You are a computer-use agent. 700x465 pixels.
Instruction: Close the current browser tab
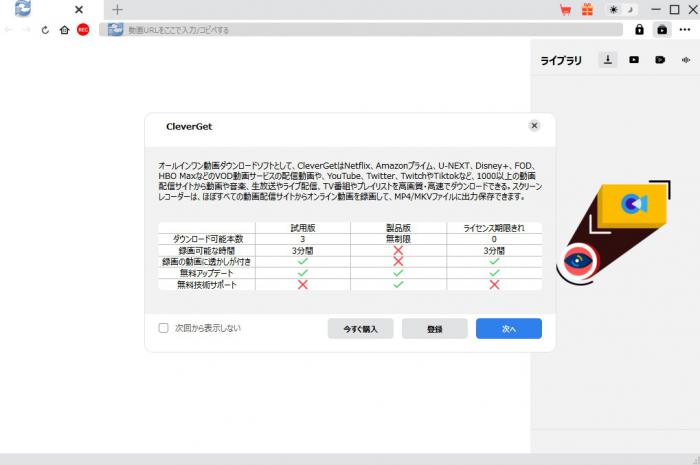click(79, 9)
